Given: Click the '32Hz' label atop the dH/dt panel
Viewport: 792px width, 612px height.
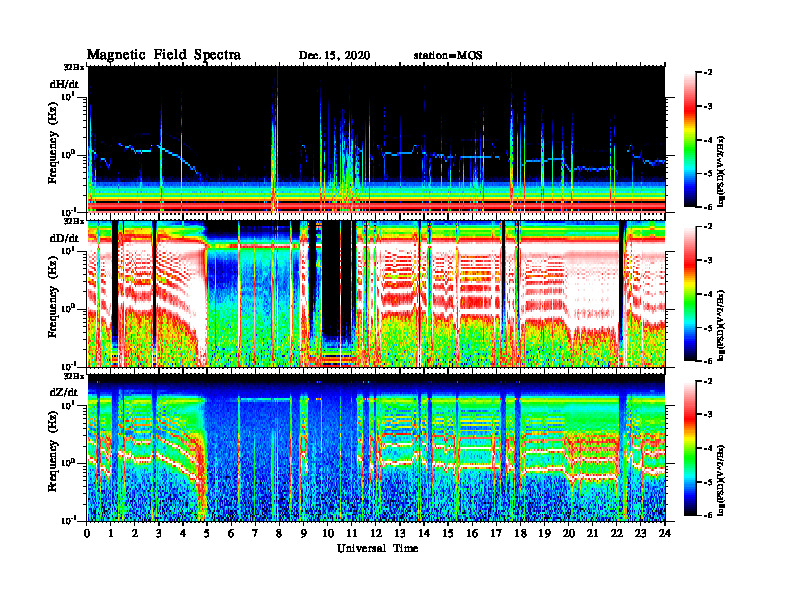Looking at the screenshot, I should [x=74, y=67].
